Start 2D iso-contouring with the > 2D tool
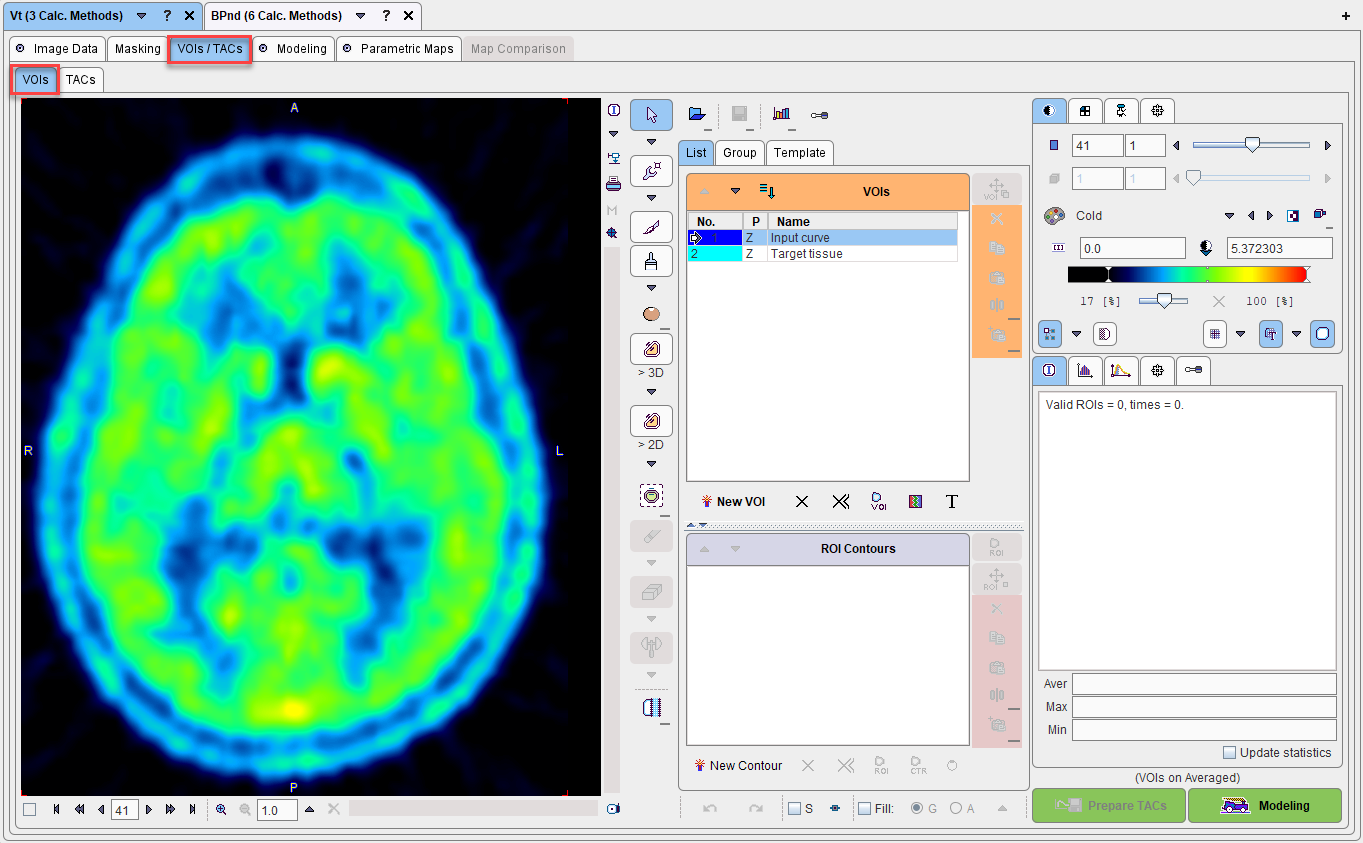This screenshot has width=1363, height=843. 651,421
